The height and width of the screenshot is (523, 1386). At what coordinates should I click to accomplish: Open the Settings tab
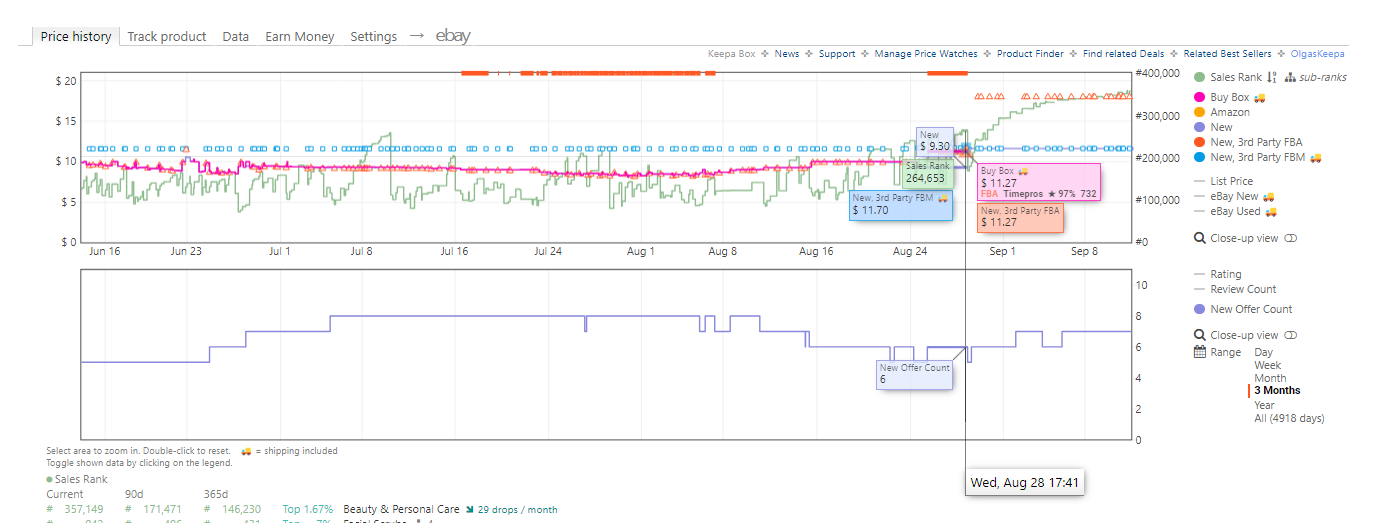(374, 36)
